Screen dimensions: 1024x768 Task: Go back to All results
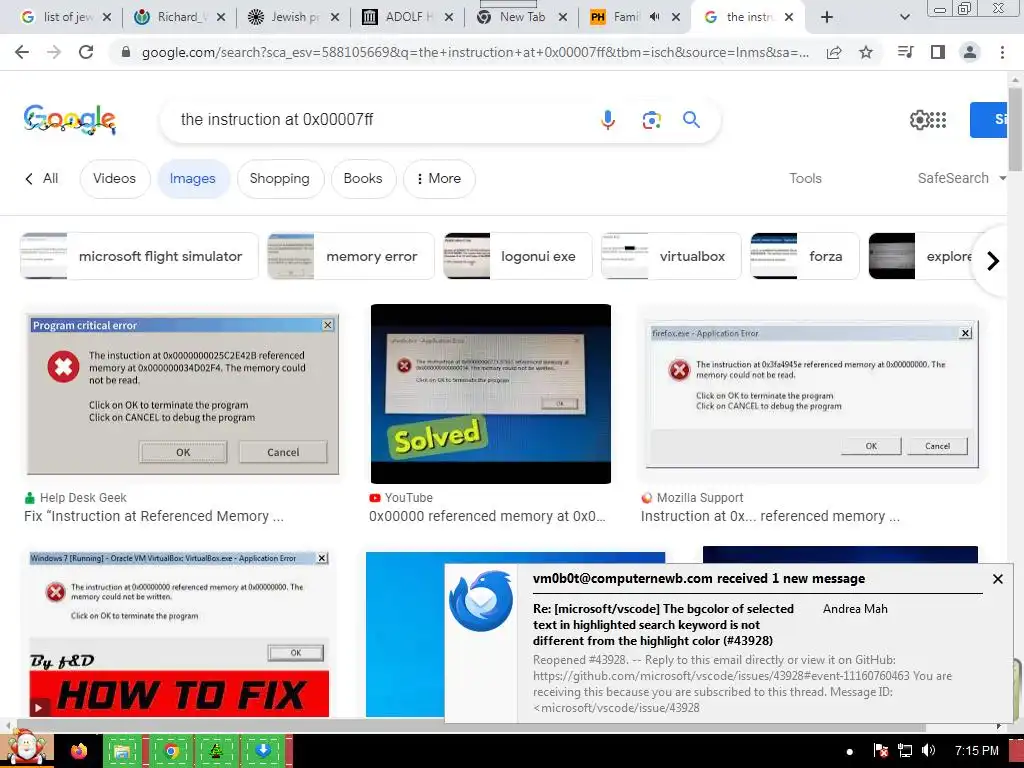click(42, 178)
